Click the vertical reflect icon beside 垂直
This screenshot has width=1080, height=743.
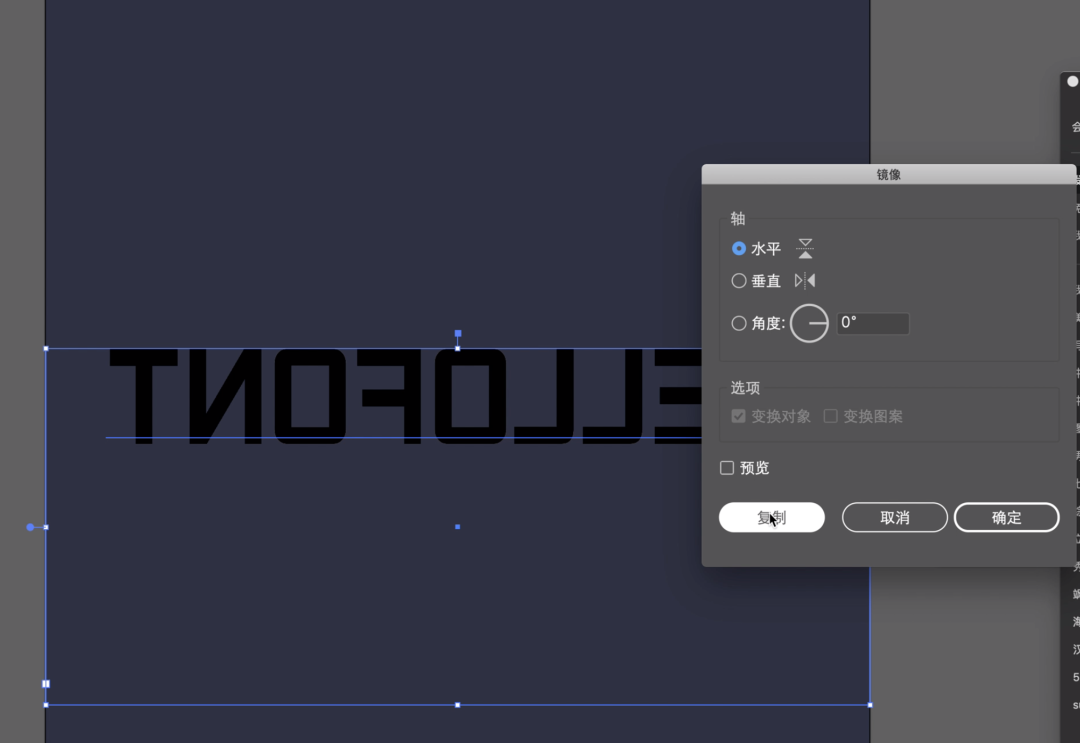tap(805, 281)
